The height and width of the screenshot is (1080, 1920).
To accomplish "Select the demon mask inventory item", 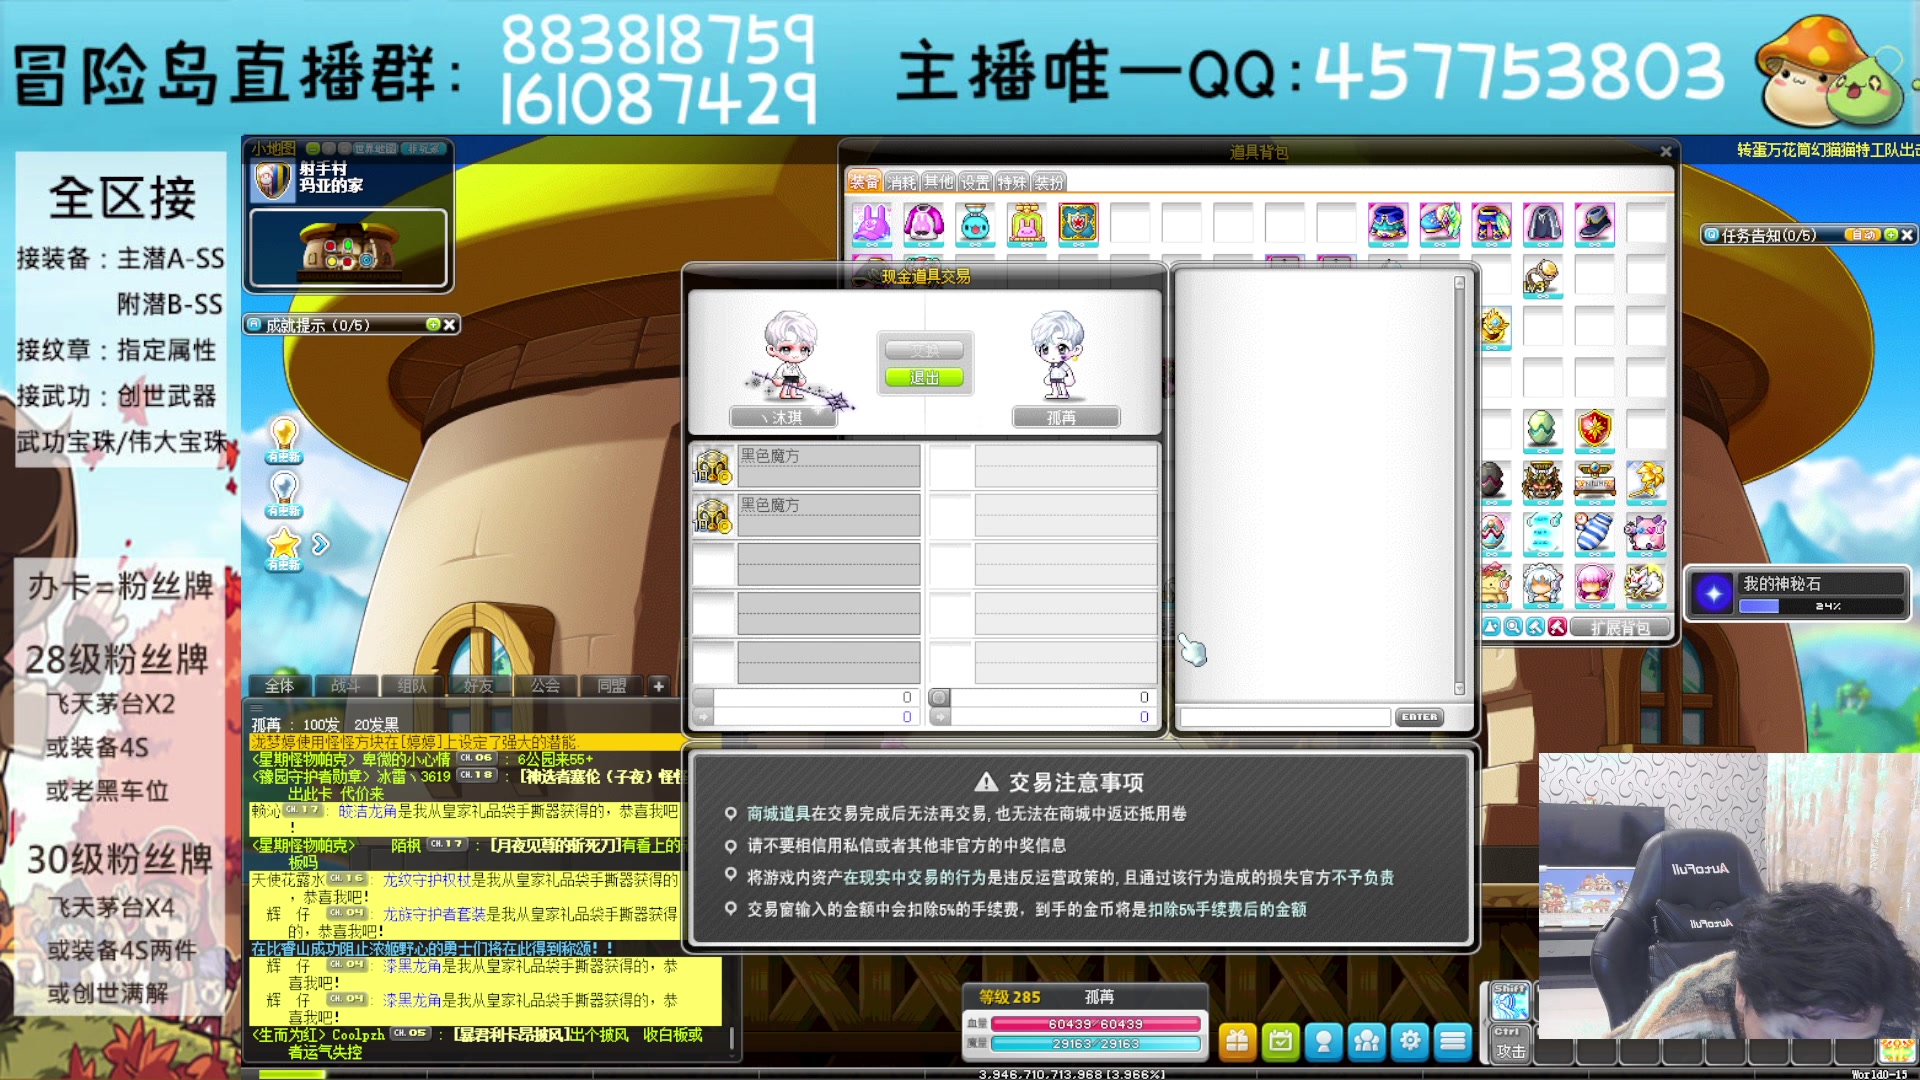I will pyautogui.click(x=1543, y=481).
